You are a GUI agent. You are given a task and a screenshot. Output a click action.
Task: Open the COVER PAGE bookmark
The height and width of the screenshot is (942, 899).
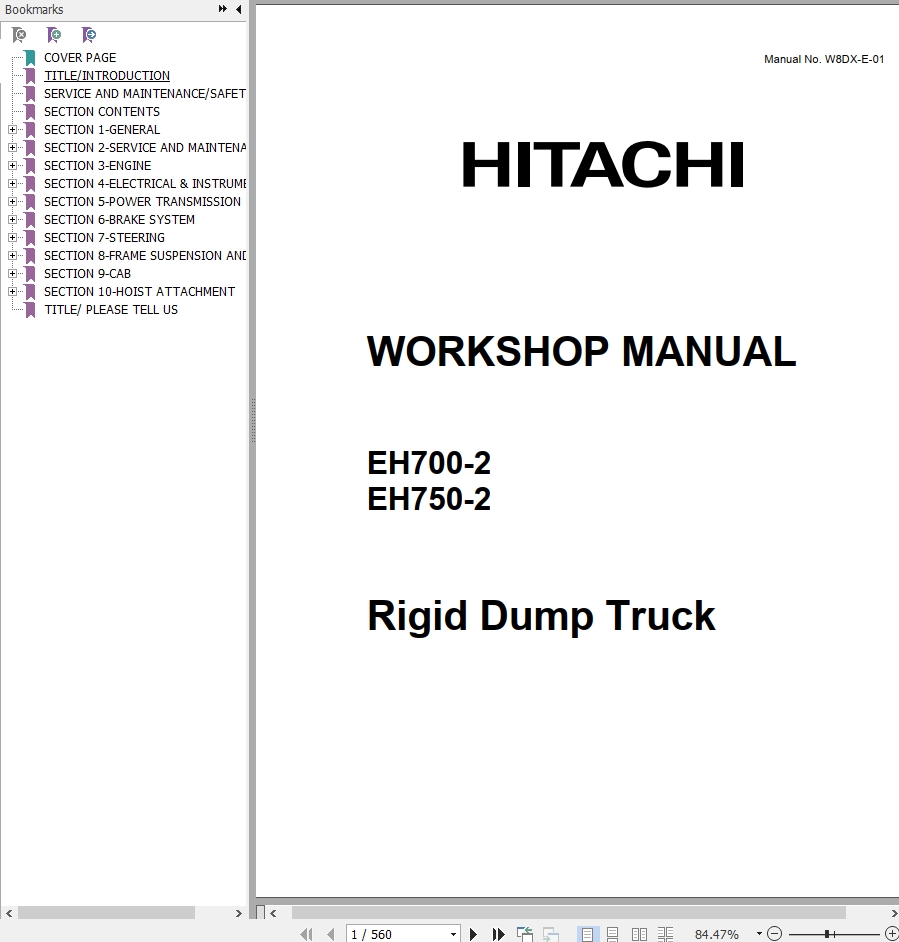80,58
